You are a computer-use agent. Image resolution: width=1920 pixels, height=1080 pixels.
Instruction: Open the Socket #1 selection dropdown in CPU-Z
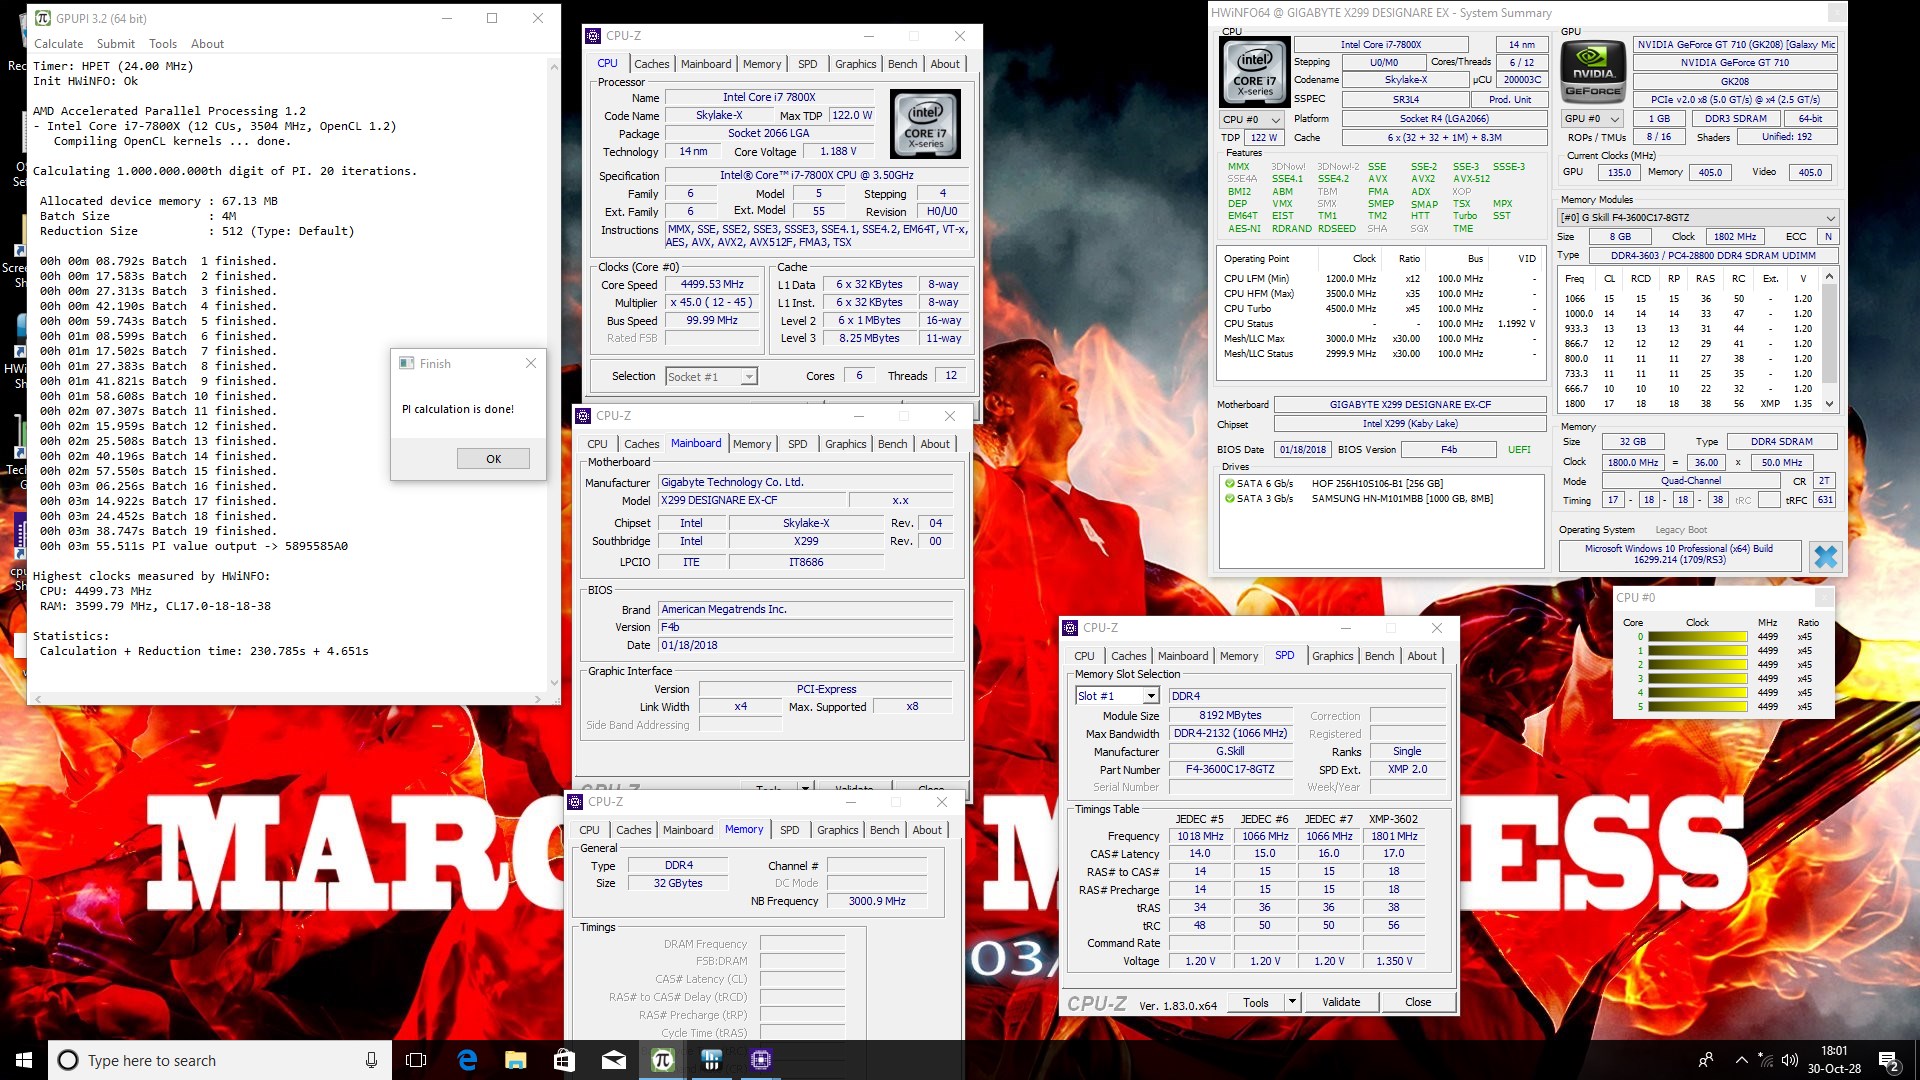point(711,377)
